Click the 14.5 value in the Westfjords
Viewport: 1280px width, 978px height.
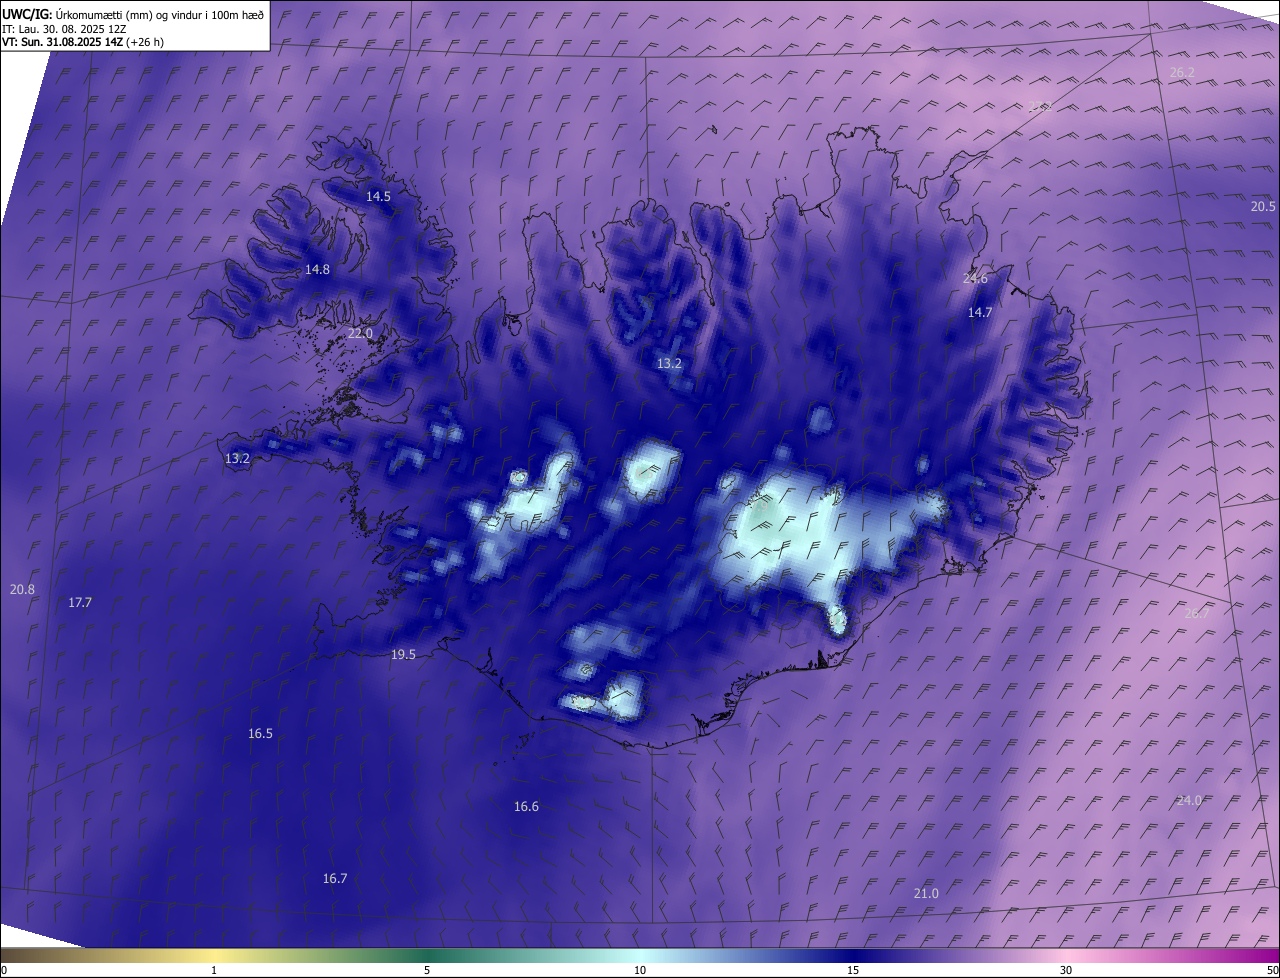click(378, 197)
